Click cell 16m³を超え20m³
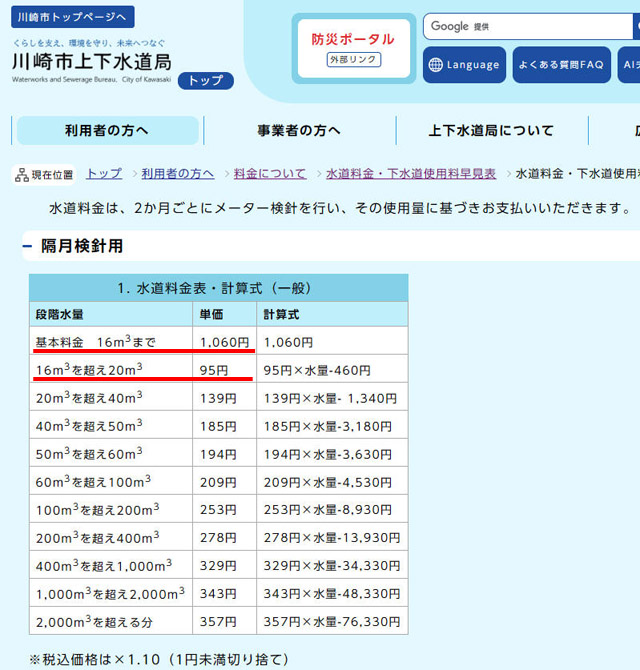Viewport: 640px width, 670px height. pyautogui.click(x=111, y=369)
